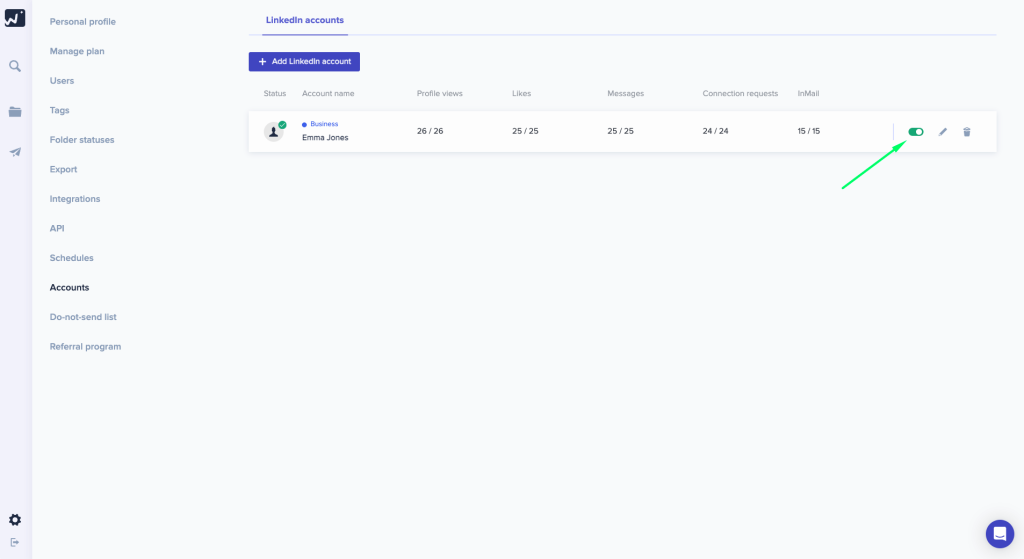The width and height of the screenshot is (1024, 559).
Task: Click Add LinkedIn account button
Action: [304, 62]
